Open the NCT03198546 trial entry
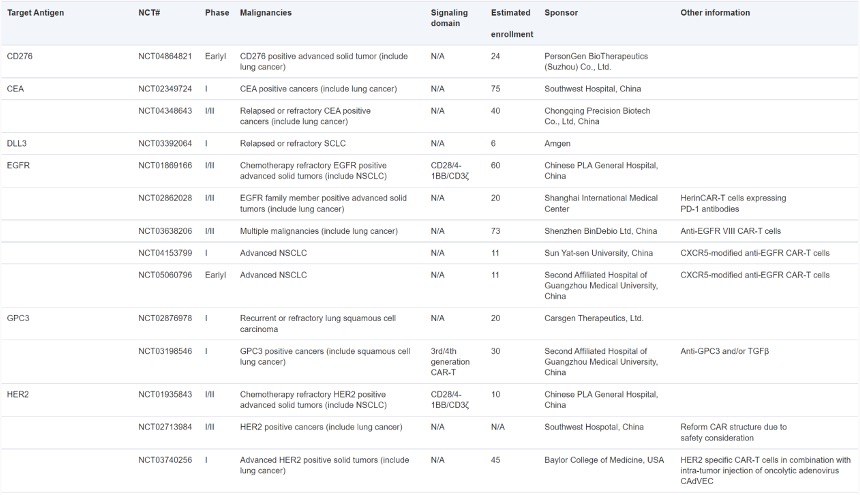 pos(165,352)
